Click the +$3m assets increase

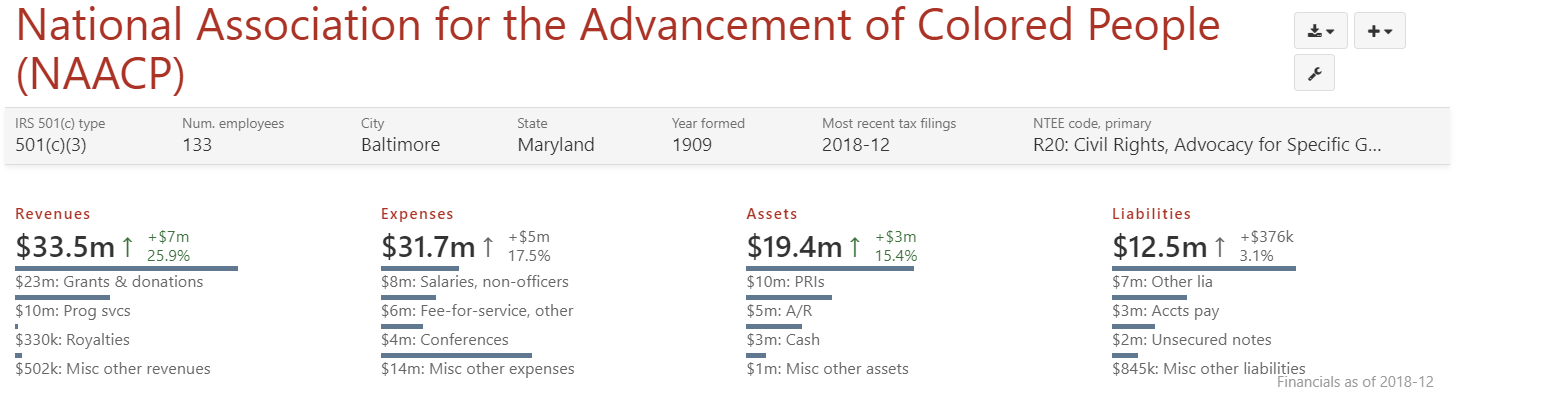(896, 238)
